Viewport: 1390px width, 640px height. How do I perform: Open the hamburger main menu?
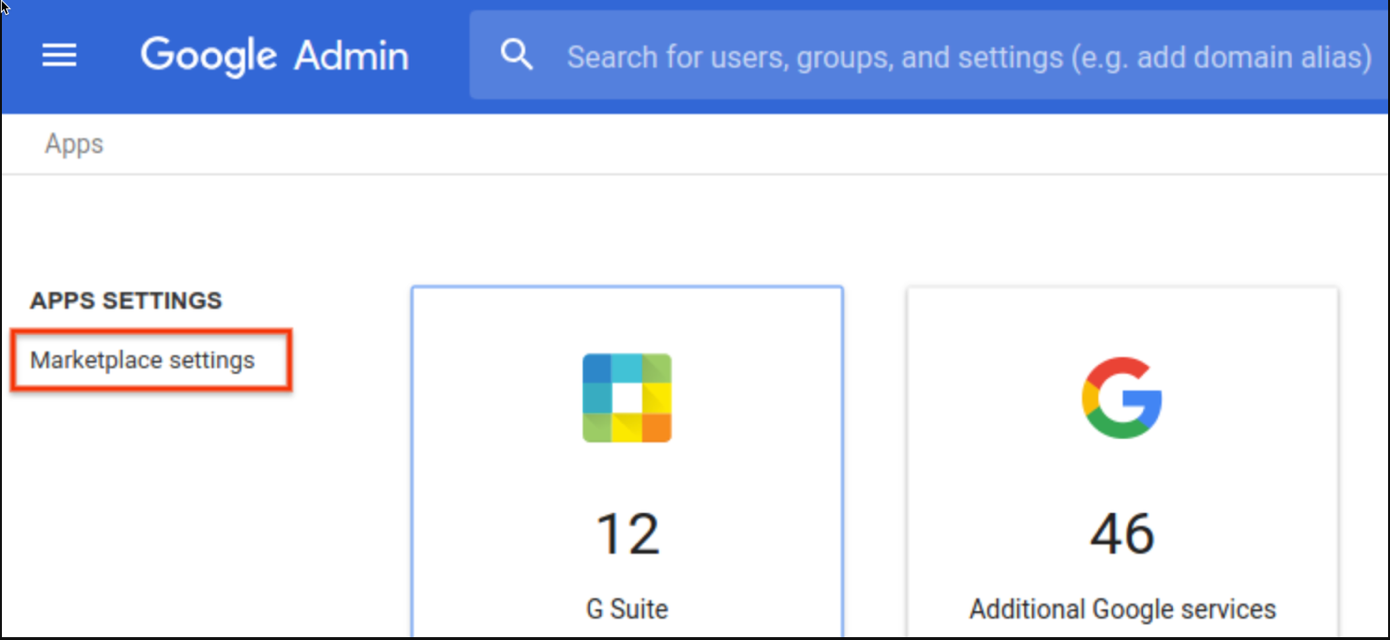pyautogui.click(x=59, y=56)
